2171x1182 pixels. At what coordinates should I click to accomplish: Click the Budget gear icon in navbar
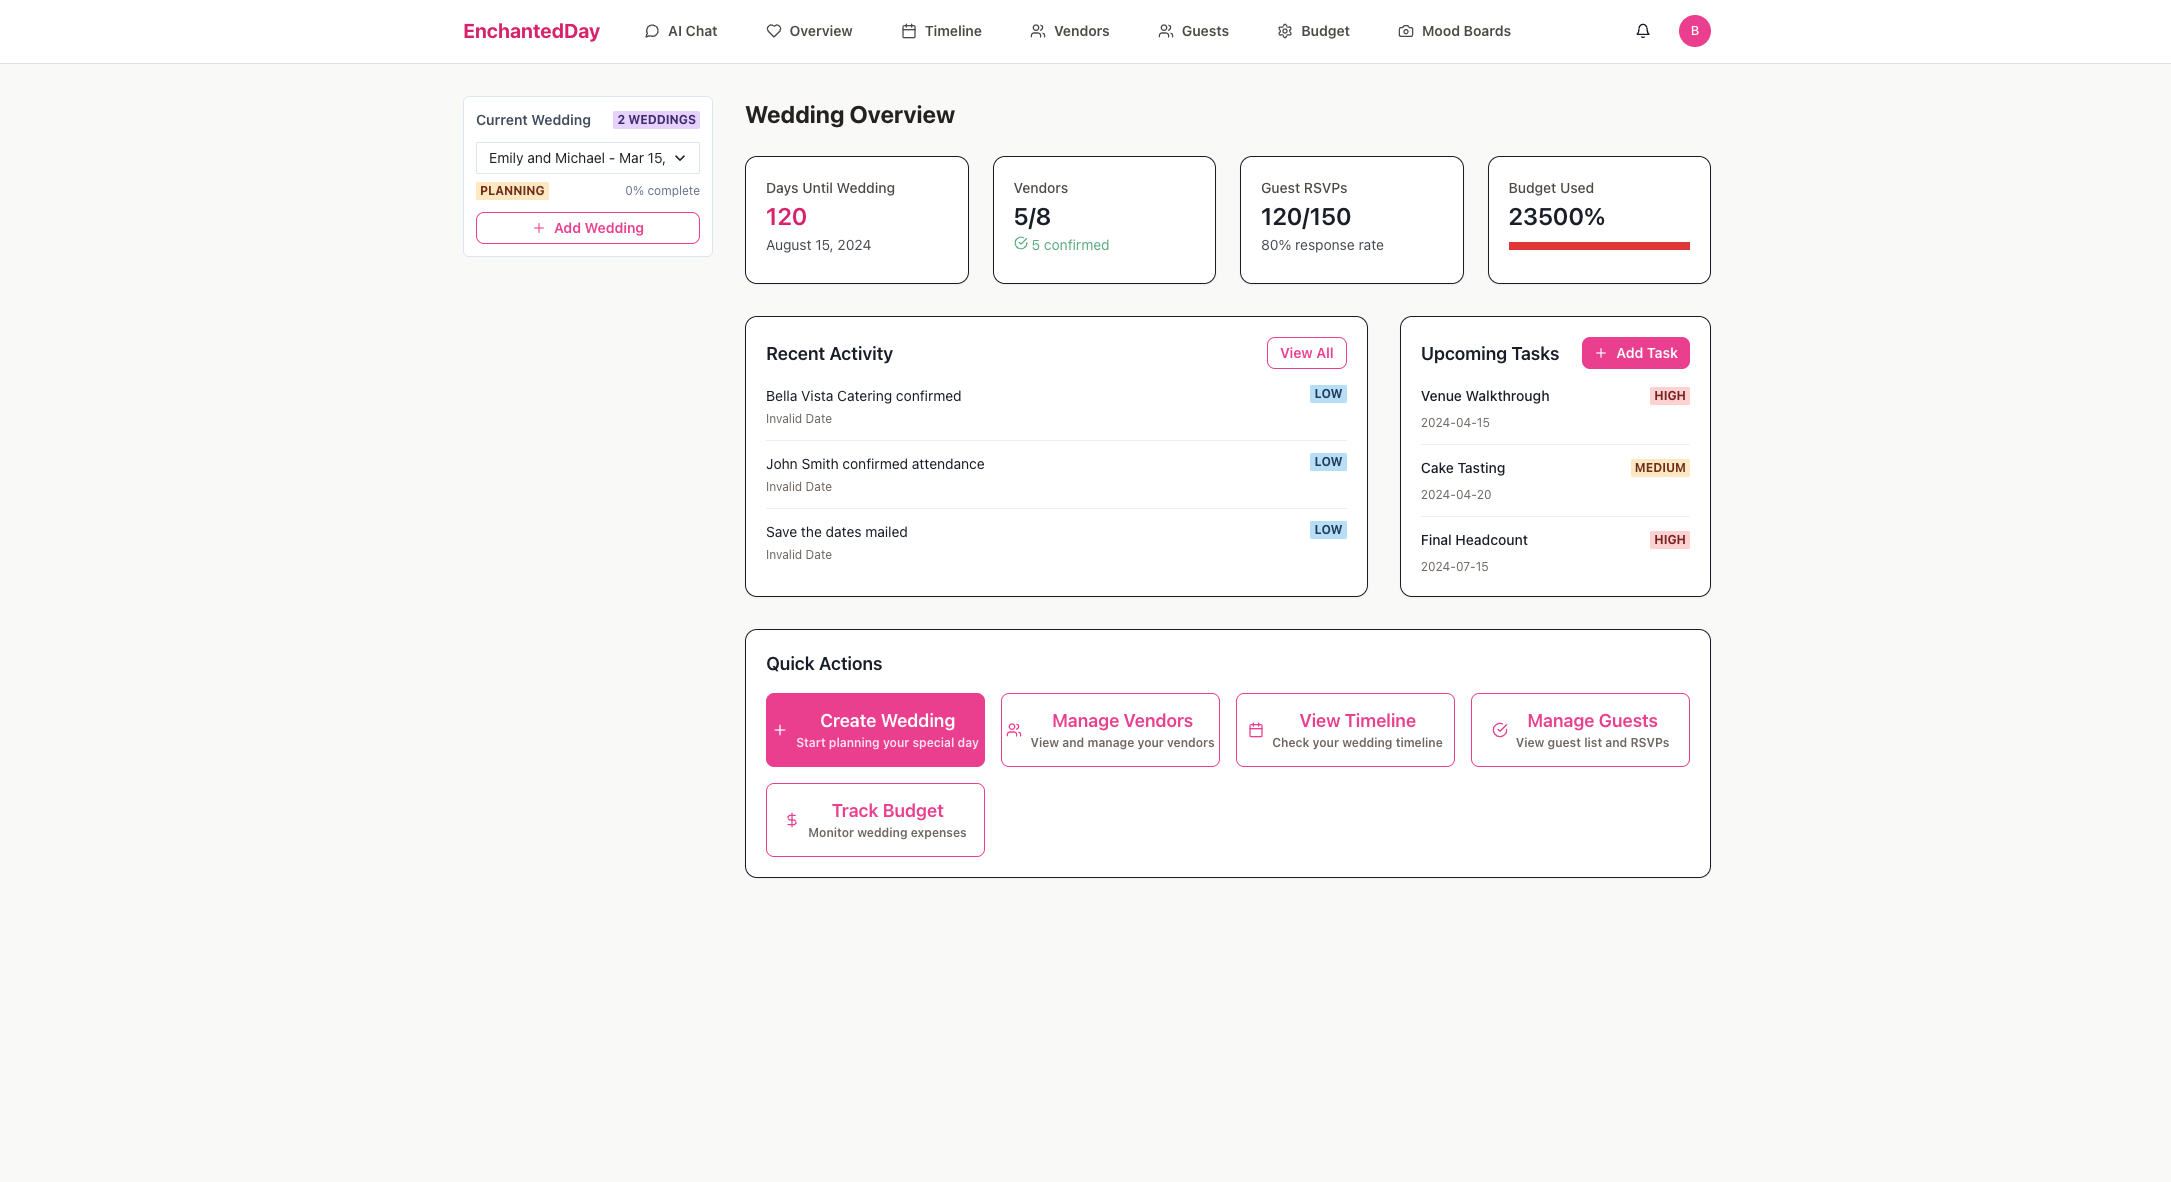(1285, 31)
